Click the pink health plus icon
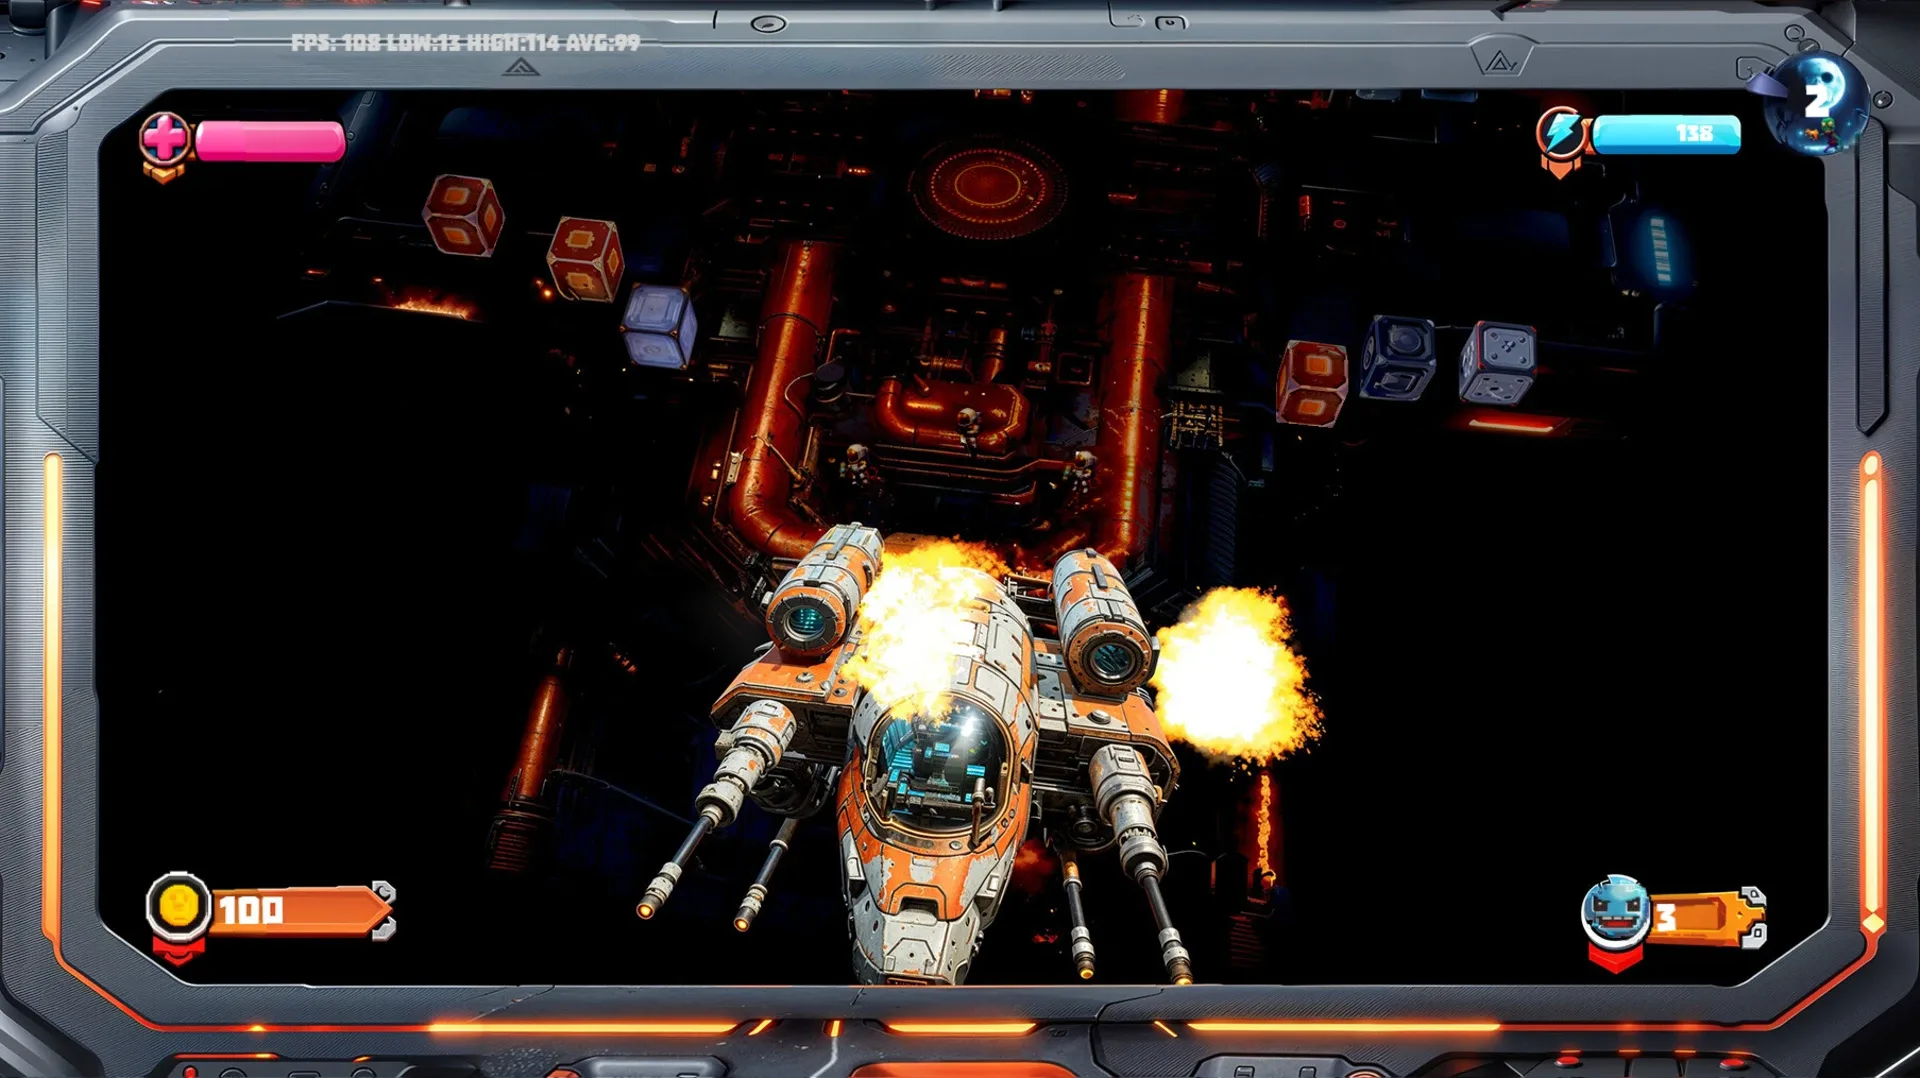The image size is (1920, 1078). [x=165, y=137]
